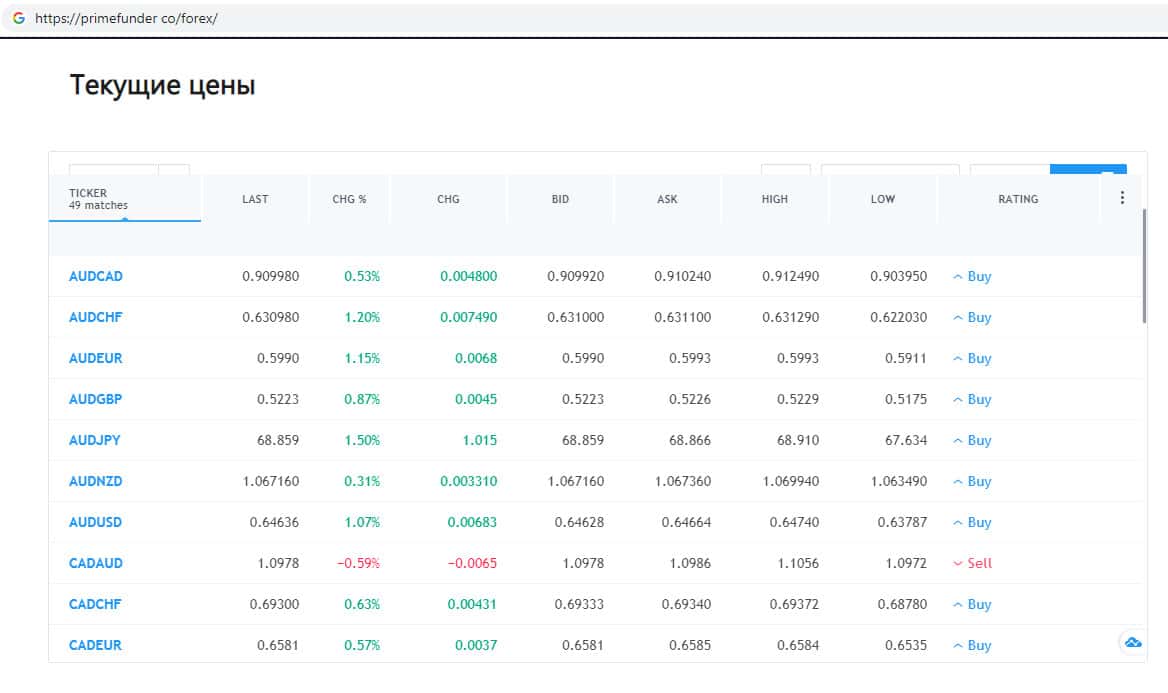Click the Buy arrow icon for CADEUR
Image resolution: width=1168 pixels, height=693 pixels.
[x=957, y=645]
